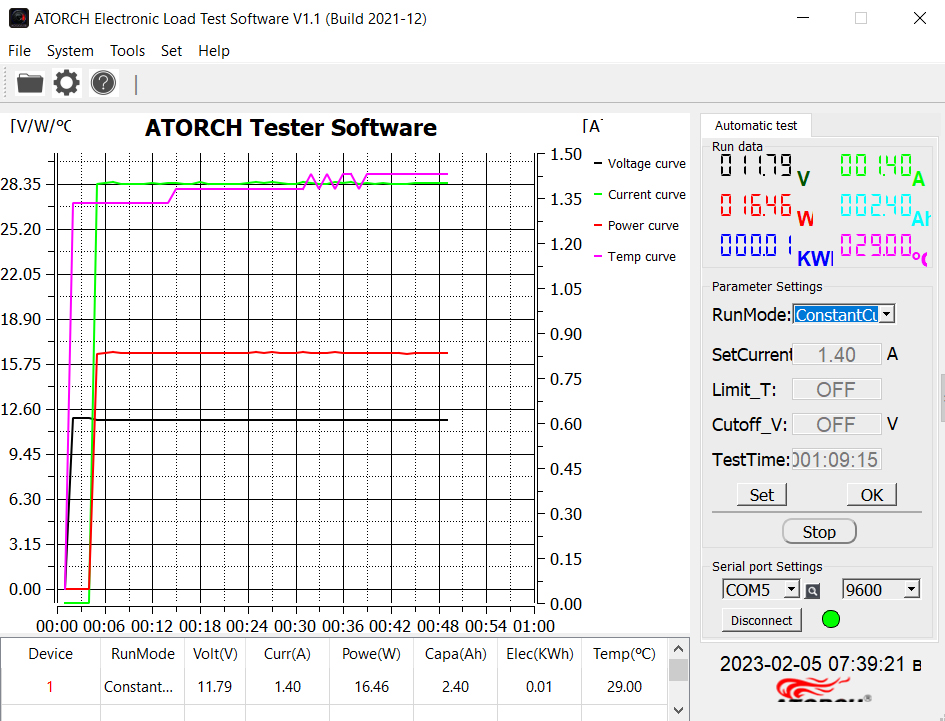This screenshot has height=721, width=945.
Task: Select the Volt(V) column header
Action: click(x=215, y=654)
